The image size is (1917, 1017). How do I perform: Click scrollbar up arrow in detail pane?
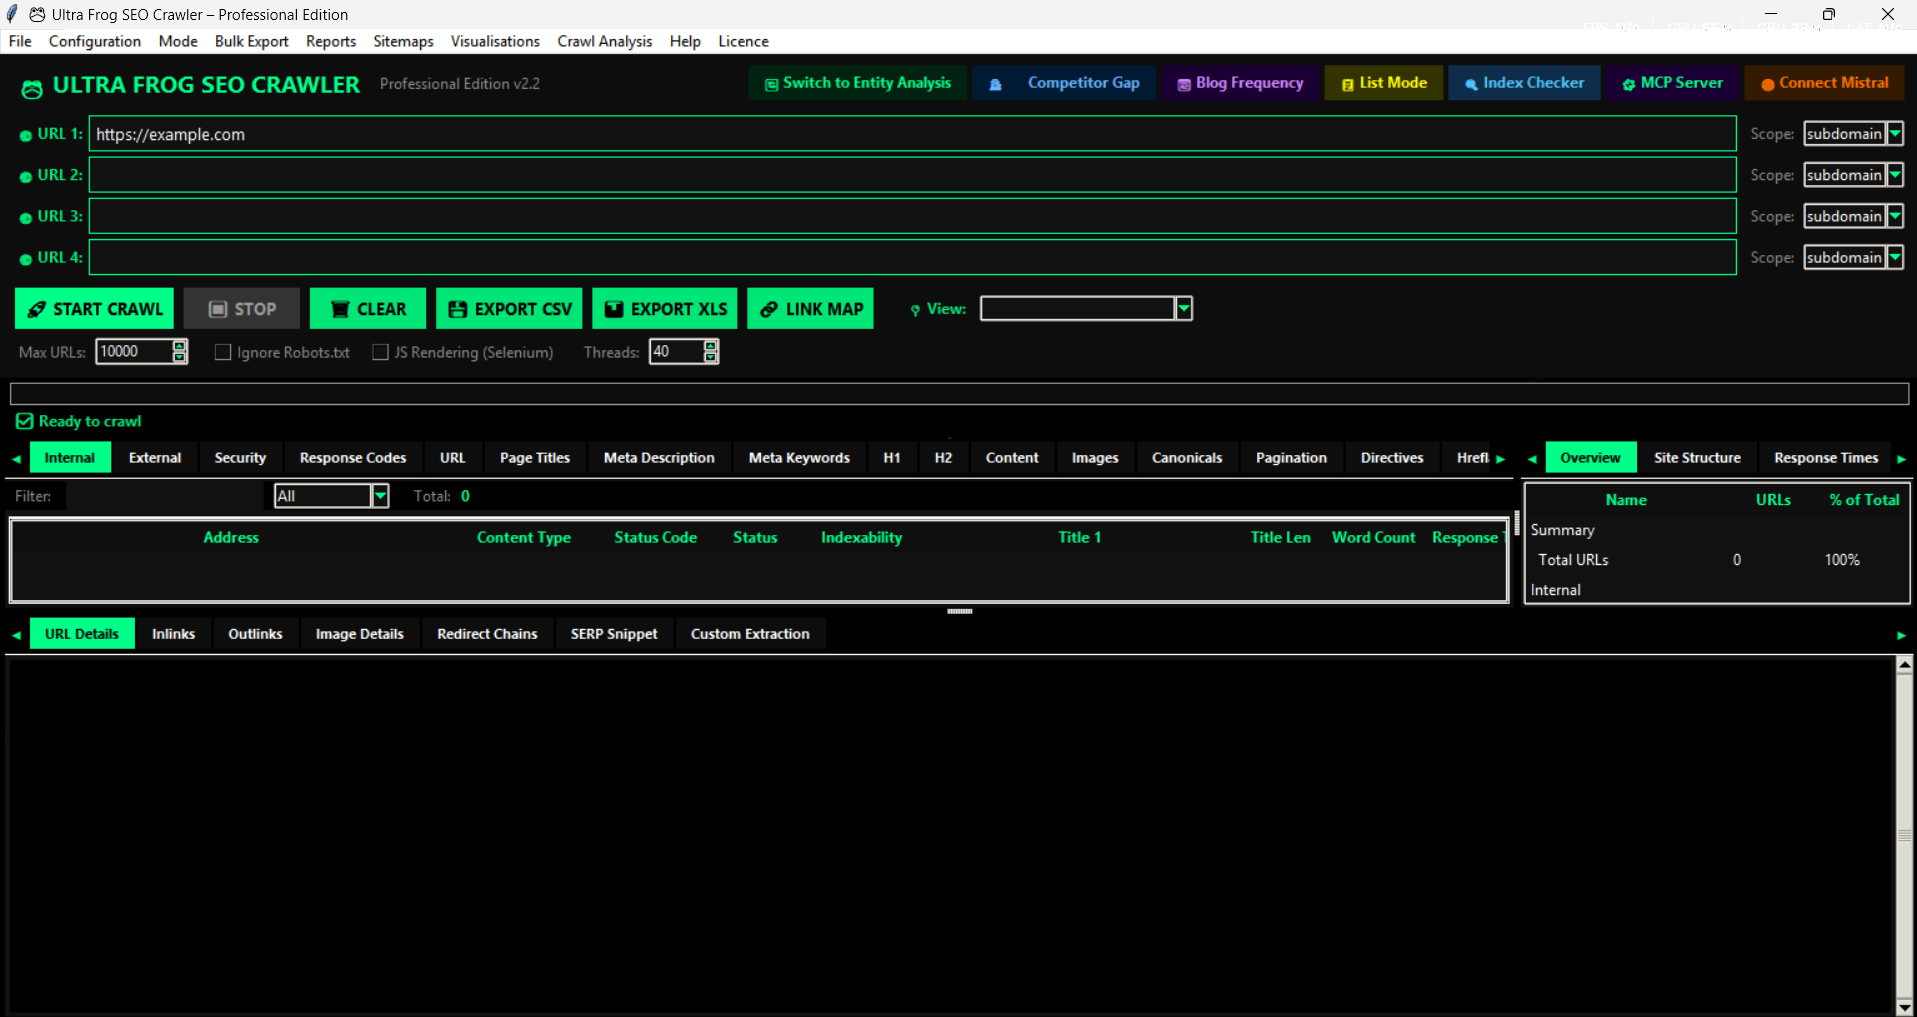[1904, 664]
